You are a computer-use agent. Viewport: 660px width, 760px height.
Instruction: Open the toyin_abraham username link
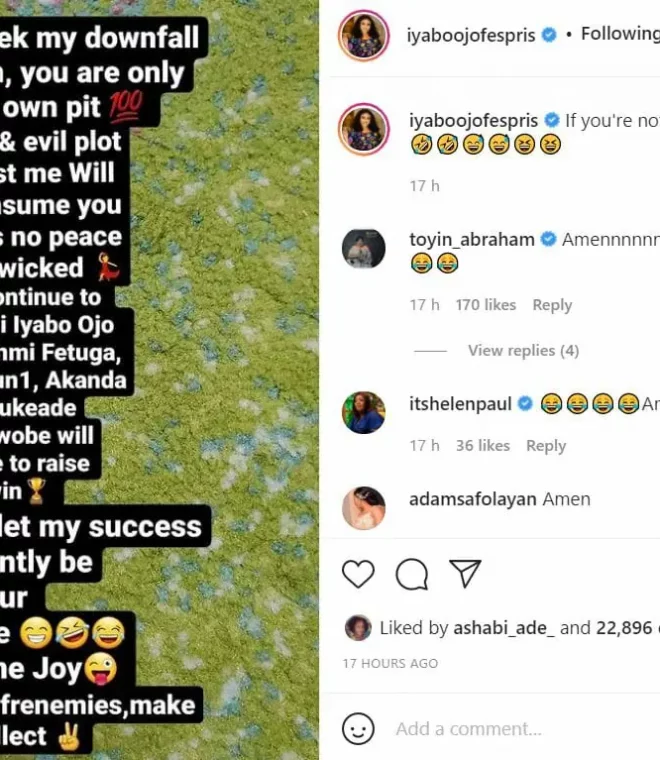tap(472, 240)
